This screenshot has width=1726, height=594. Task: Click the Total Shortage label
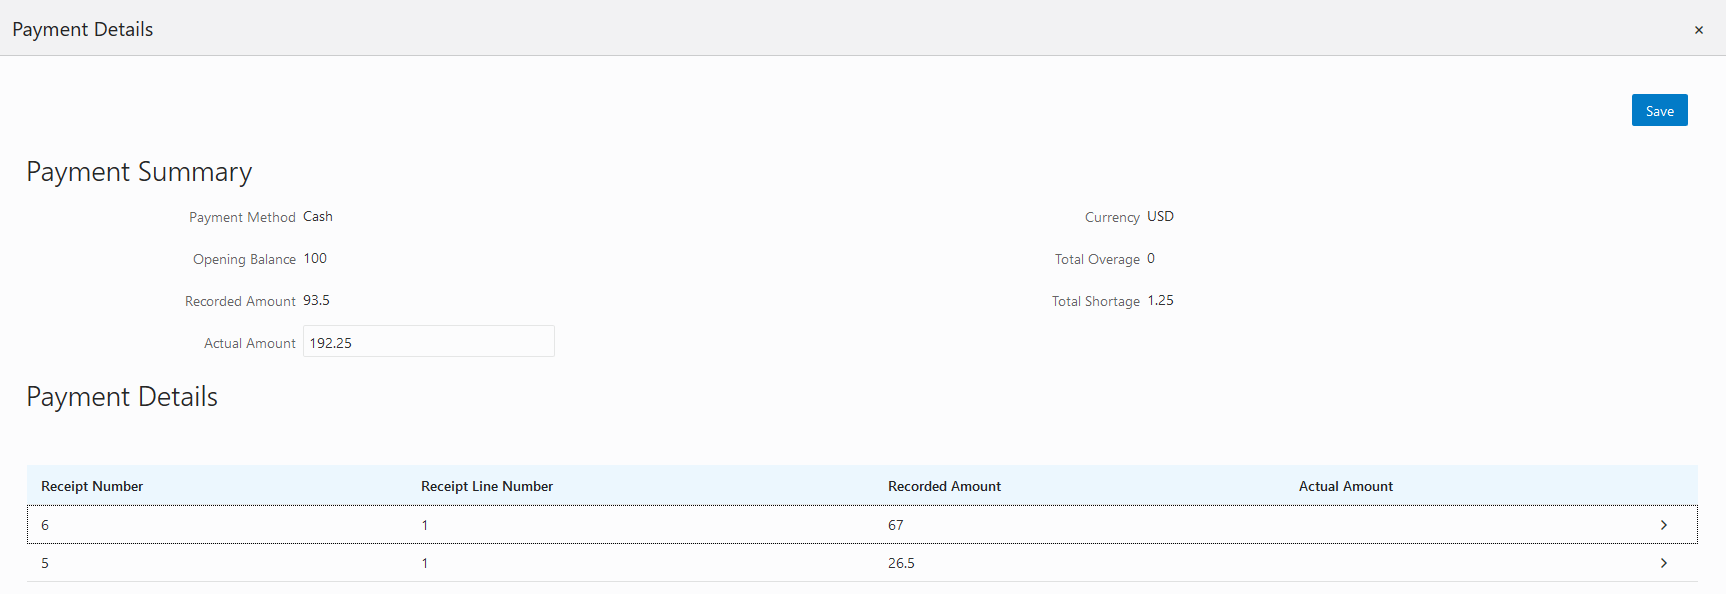click(x=1095, y=301)
